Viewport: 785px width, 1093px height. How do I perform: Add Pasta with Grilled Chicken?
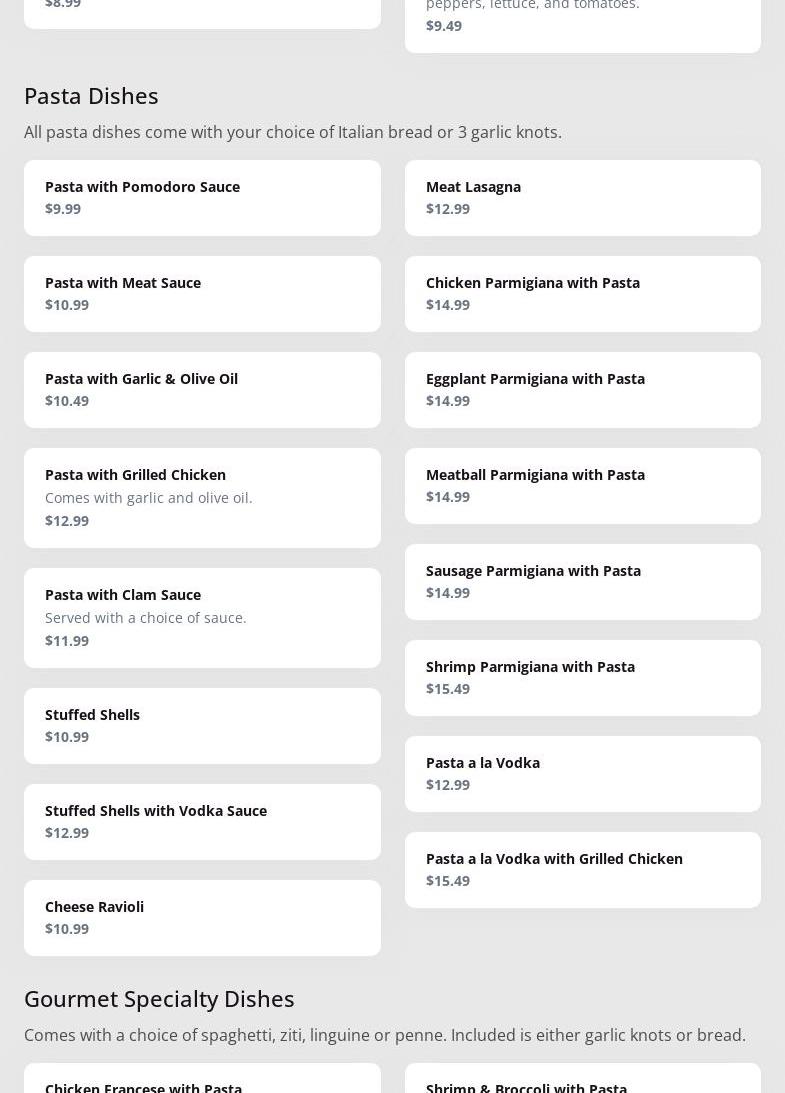pos(202,498)
